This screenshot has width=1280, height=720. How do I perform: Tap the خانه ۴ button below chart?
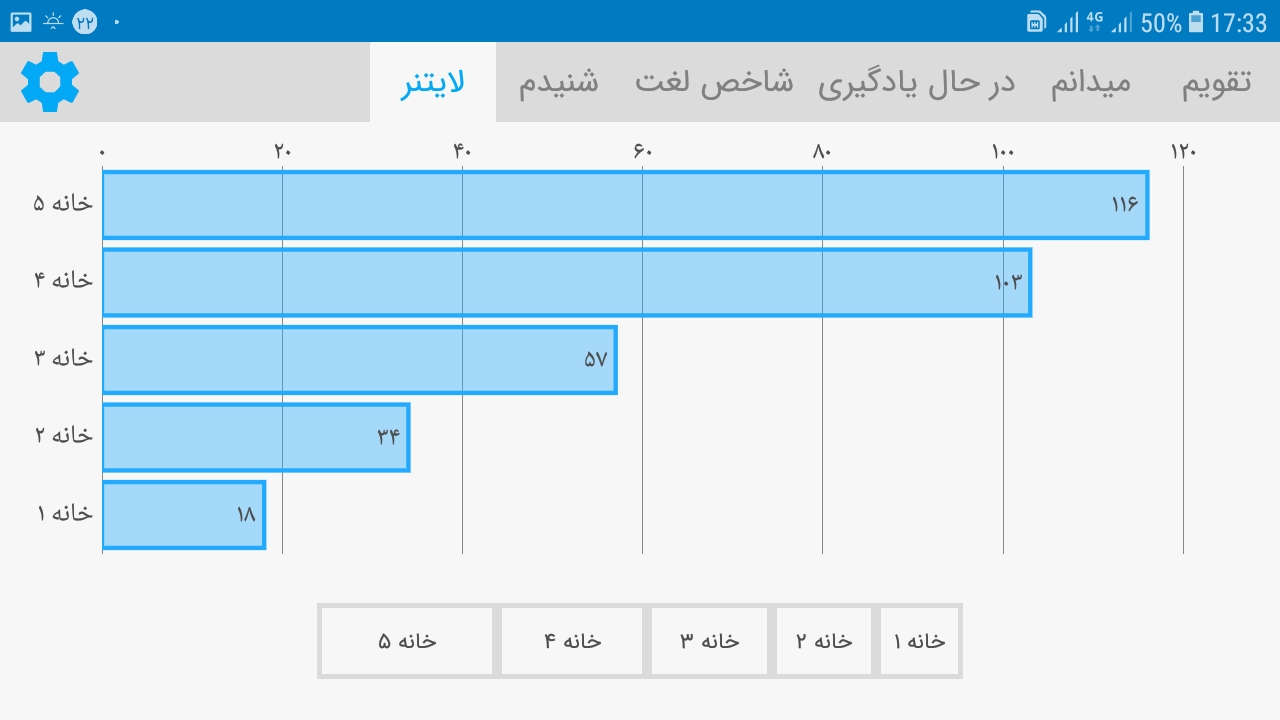tap(572, 641)
